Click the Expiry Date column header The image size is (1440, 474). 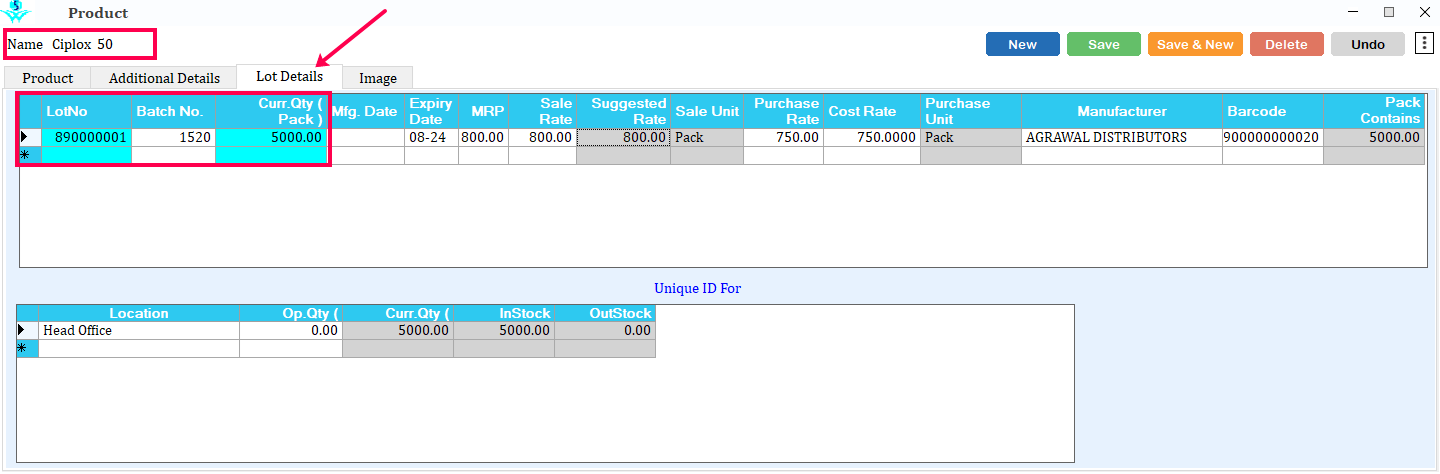(x=431, y=111)
